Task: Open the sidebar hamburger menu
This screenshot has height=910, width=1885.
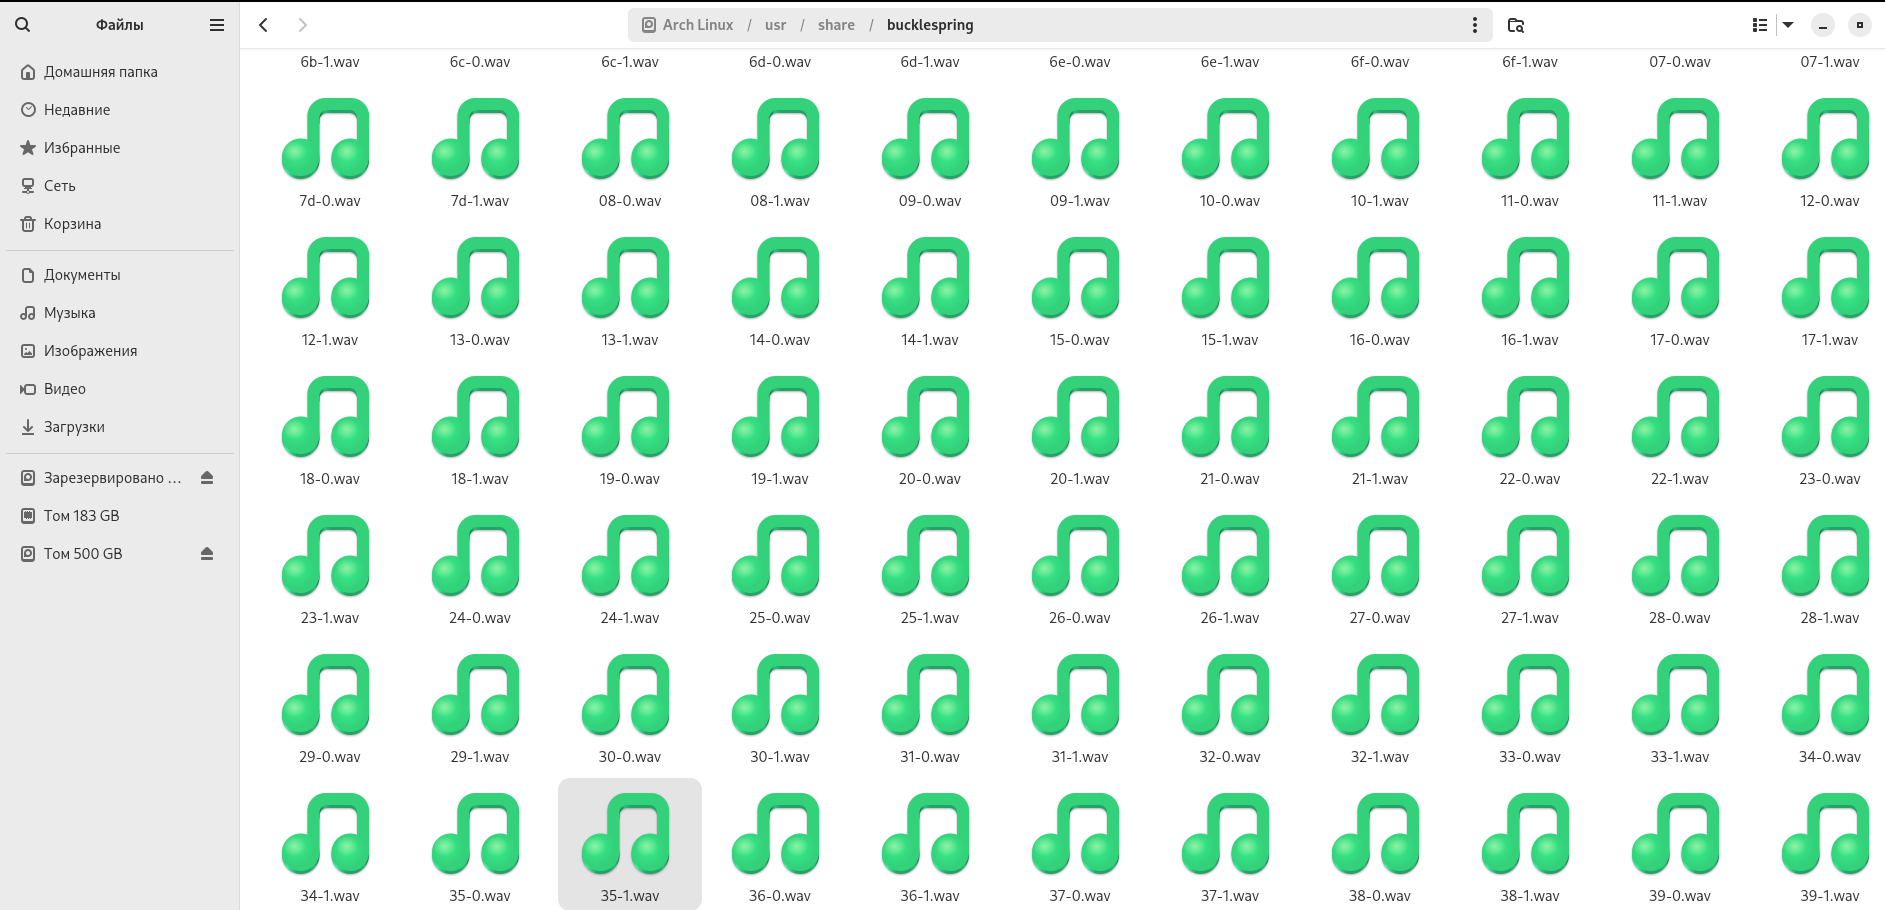Action: coord(216,25)
